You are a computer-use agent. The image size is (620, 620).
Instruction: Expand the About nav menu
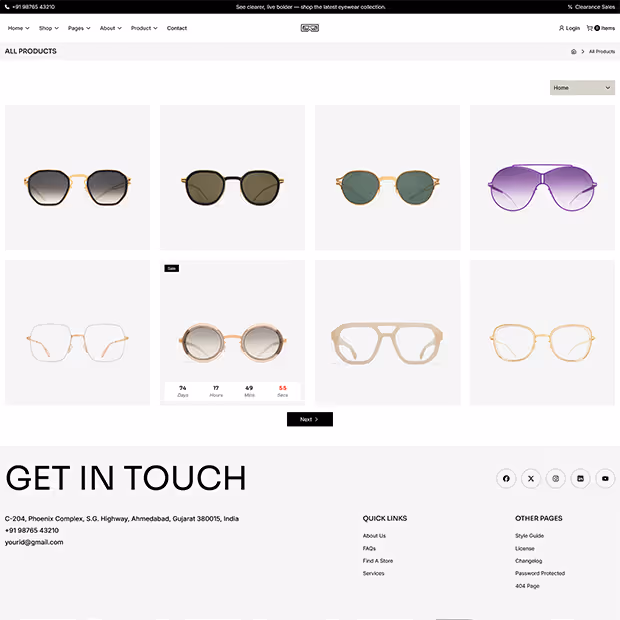click(111, 28)
